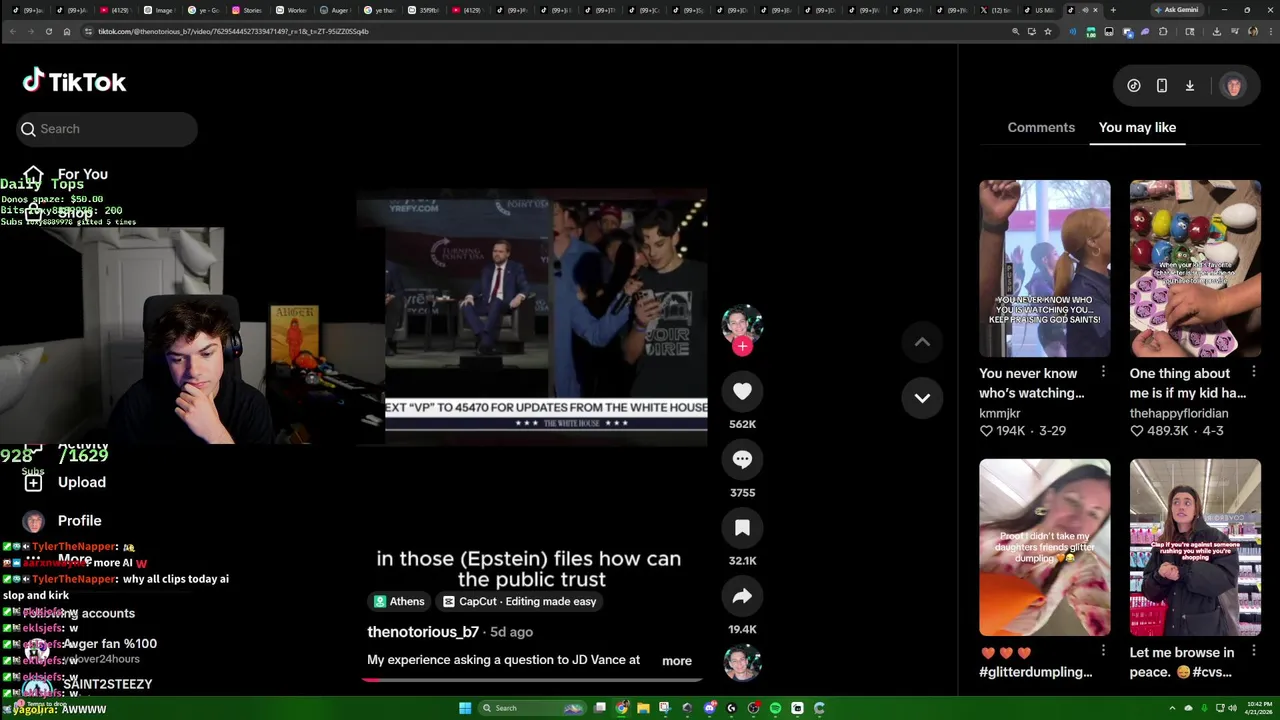Show hidden system tray icons
This screenshot has height=720, width=1280.
pyautogui.click(x=1173, y=708)
